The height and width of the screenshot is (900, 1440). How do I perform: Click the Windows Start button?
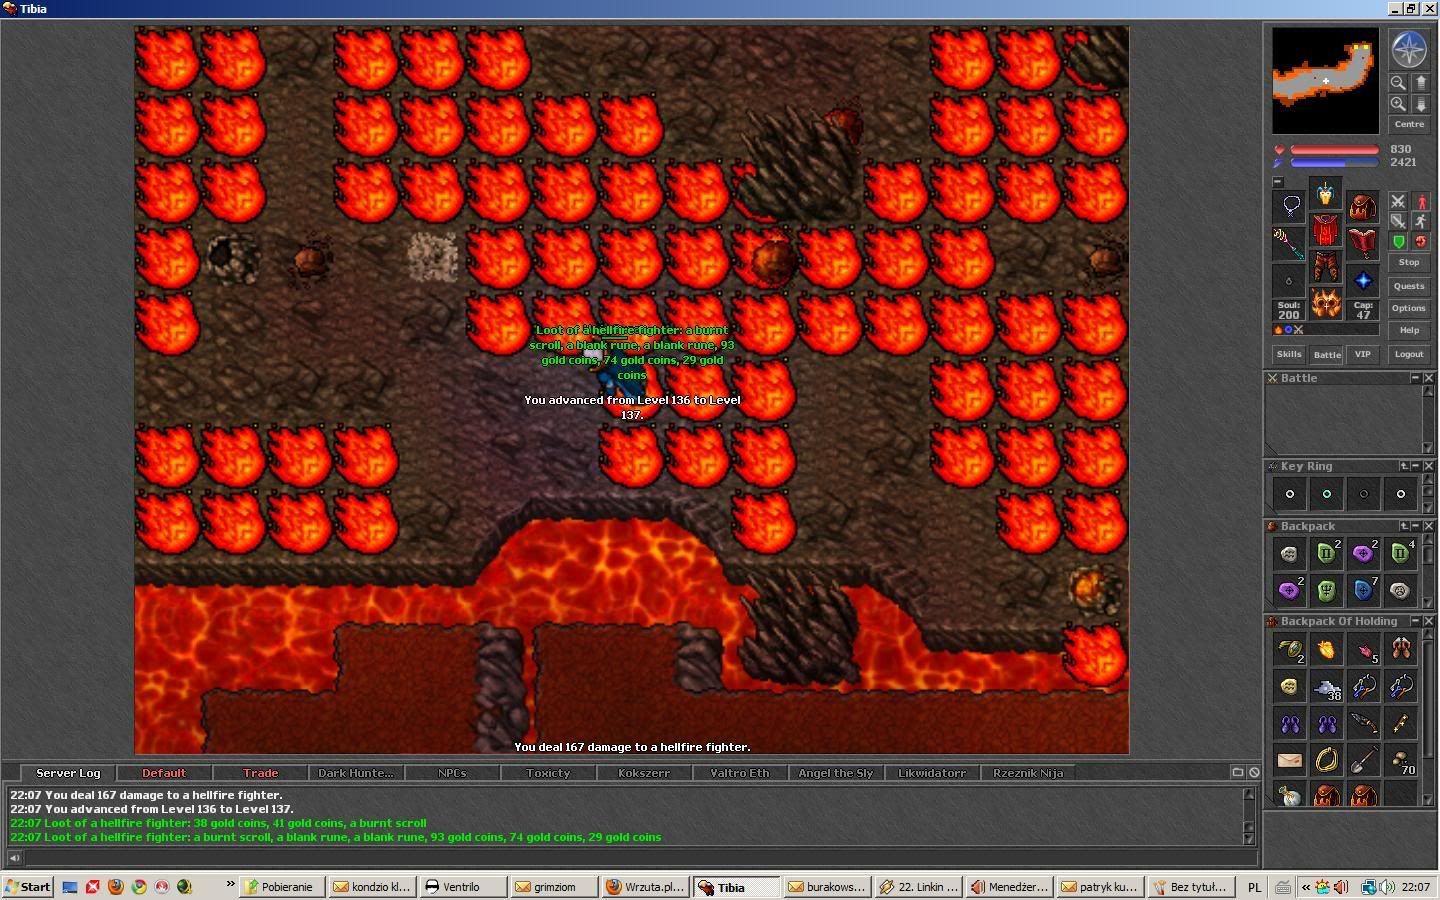28,887
